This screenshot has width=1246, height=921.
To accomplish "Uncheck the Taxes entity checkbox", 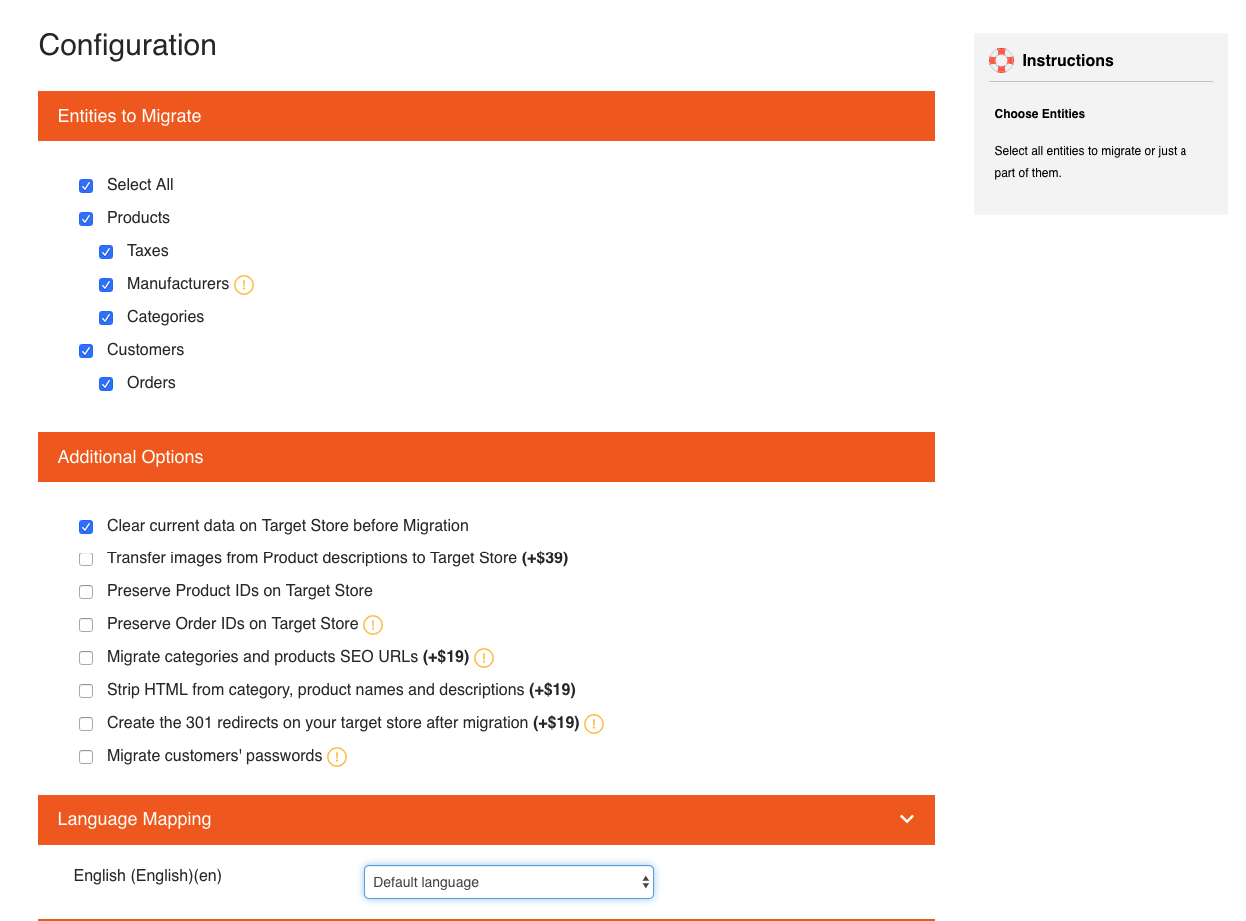I will [x=106, y=252].
